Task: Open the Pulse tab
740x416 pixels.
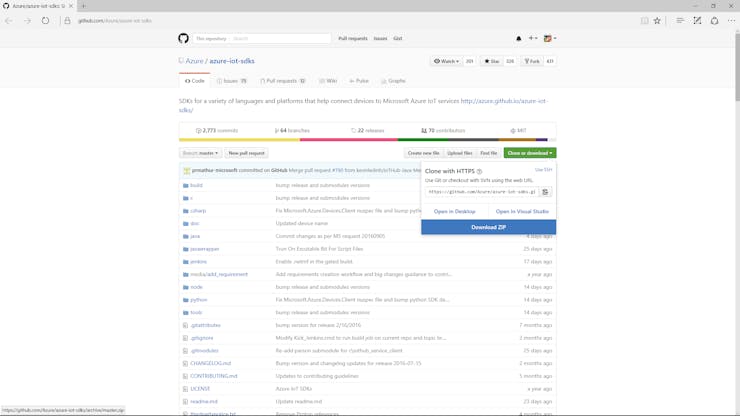Action: 359,81
